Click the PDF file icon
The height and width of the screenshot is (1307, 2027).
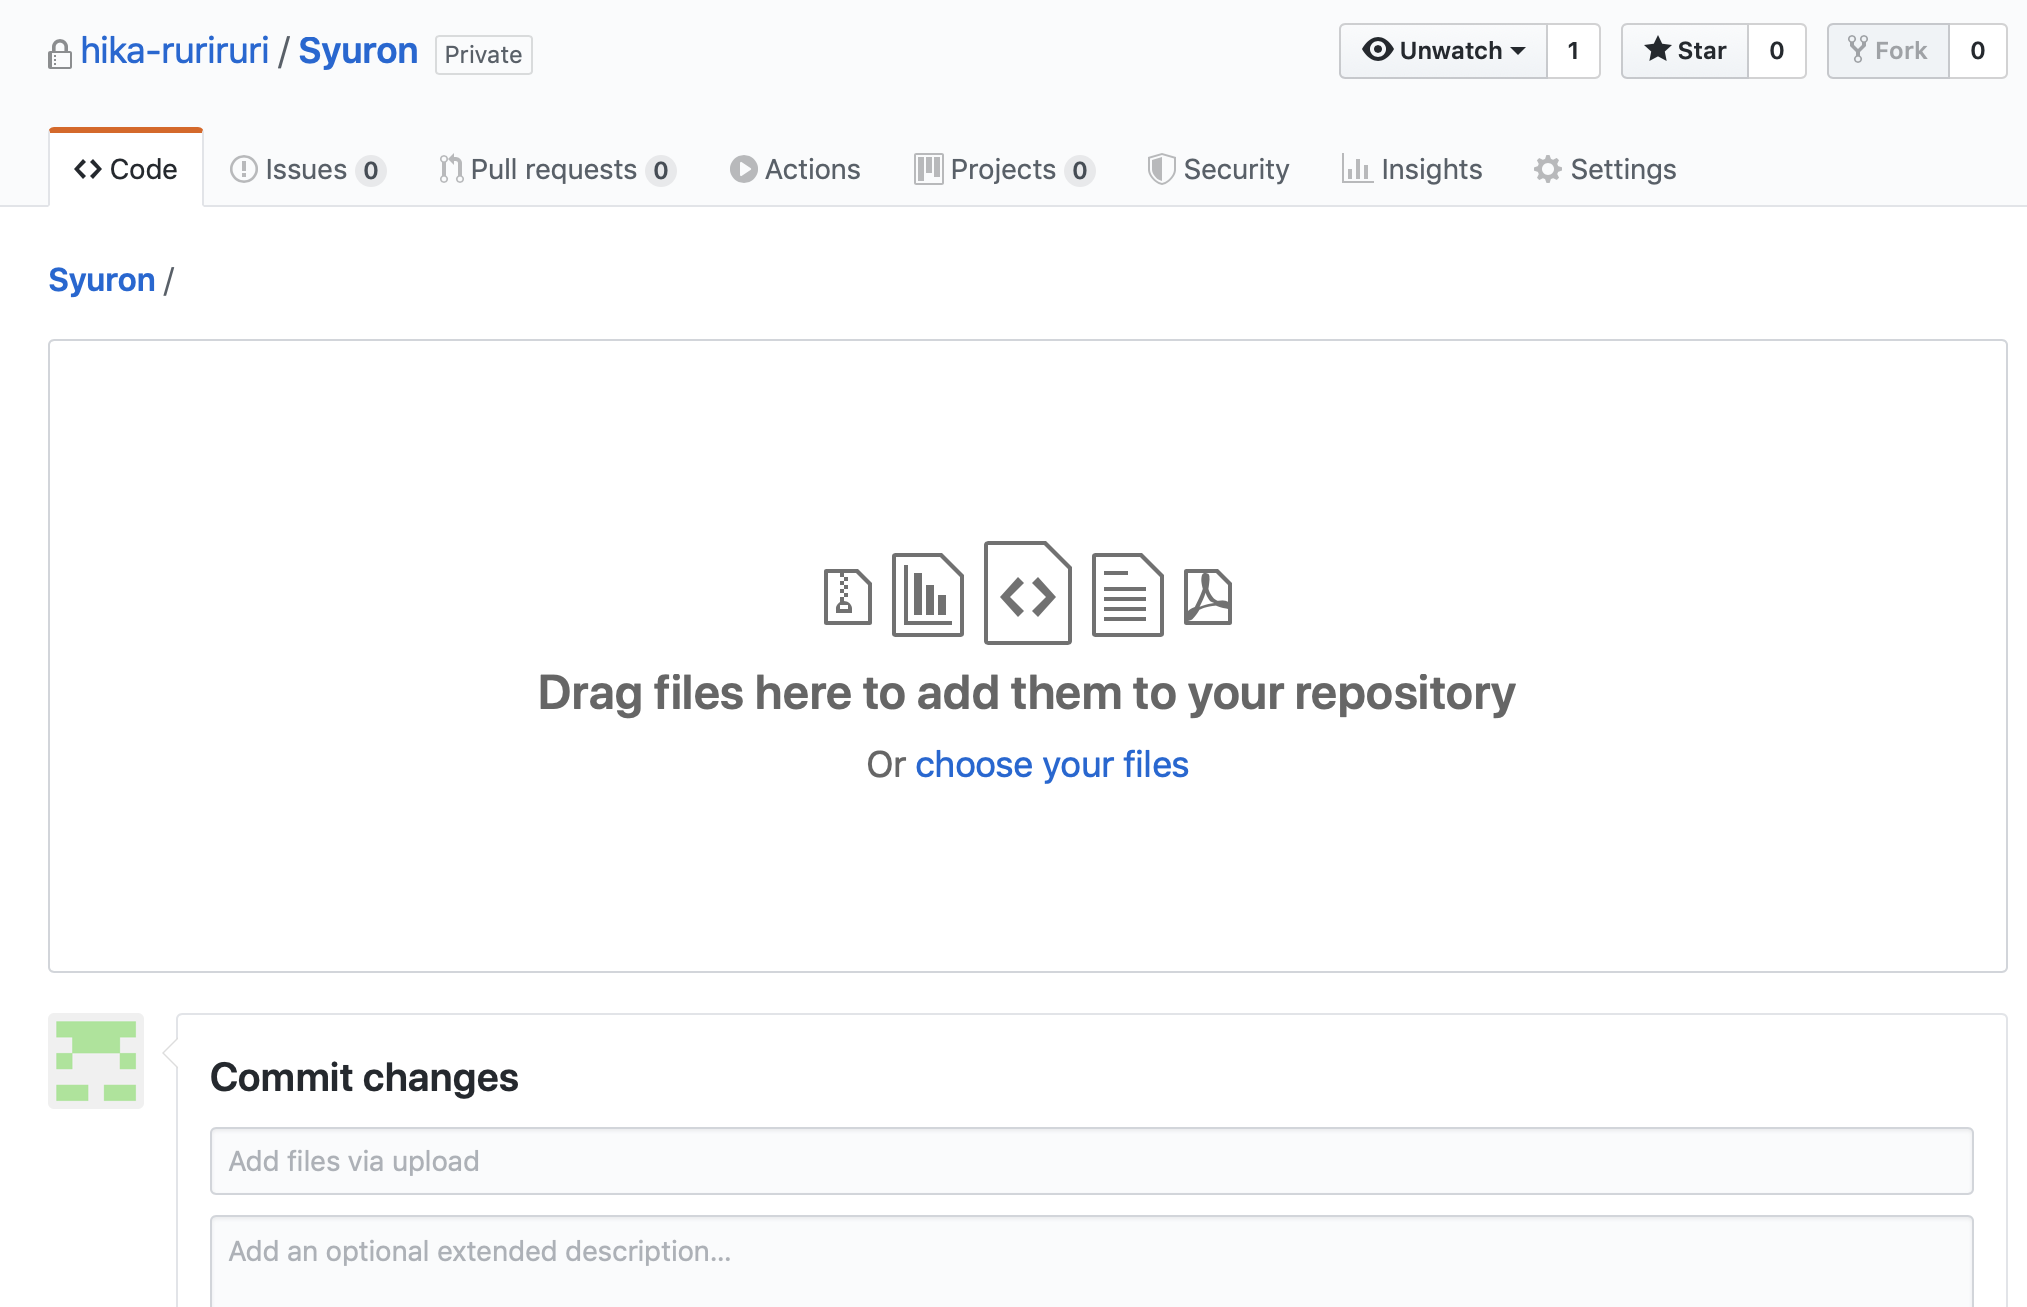1207,597
